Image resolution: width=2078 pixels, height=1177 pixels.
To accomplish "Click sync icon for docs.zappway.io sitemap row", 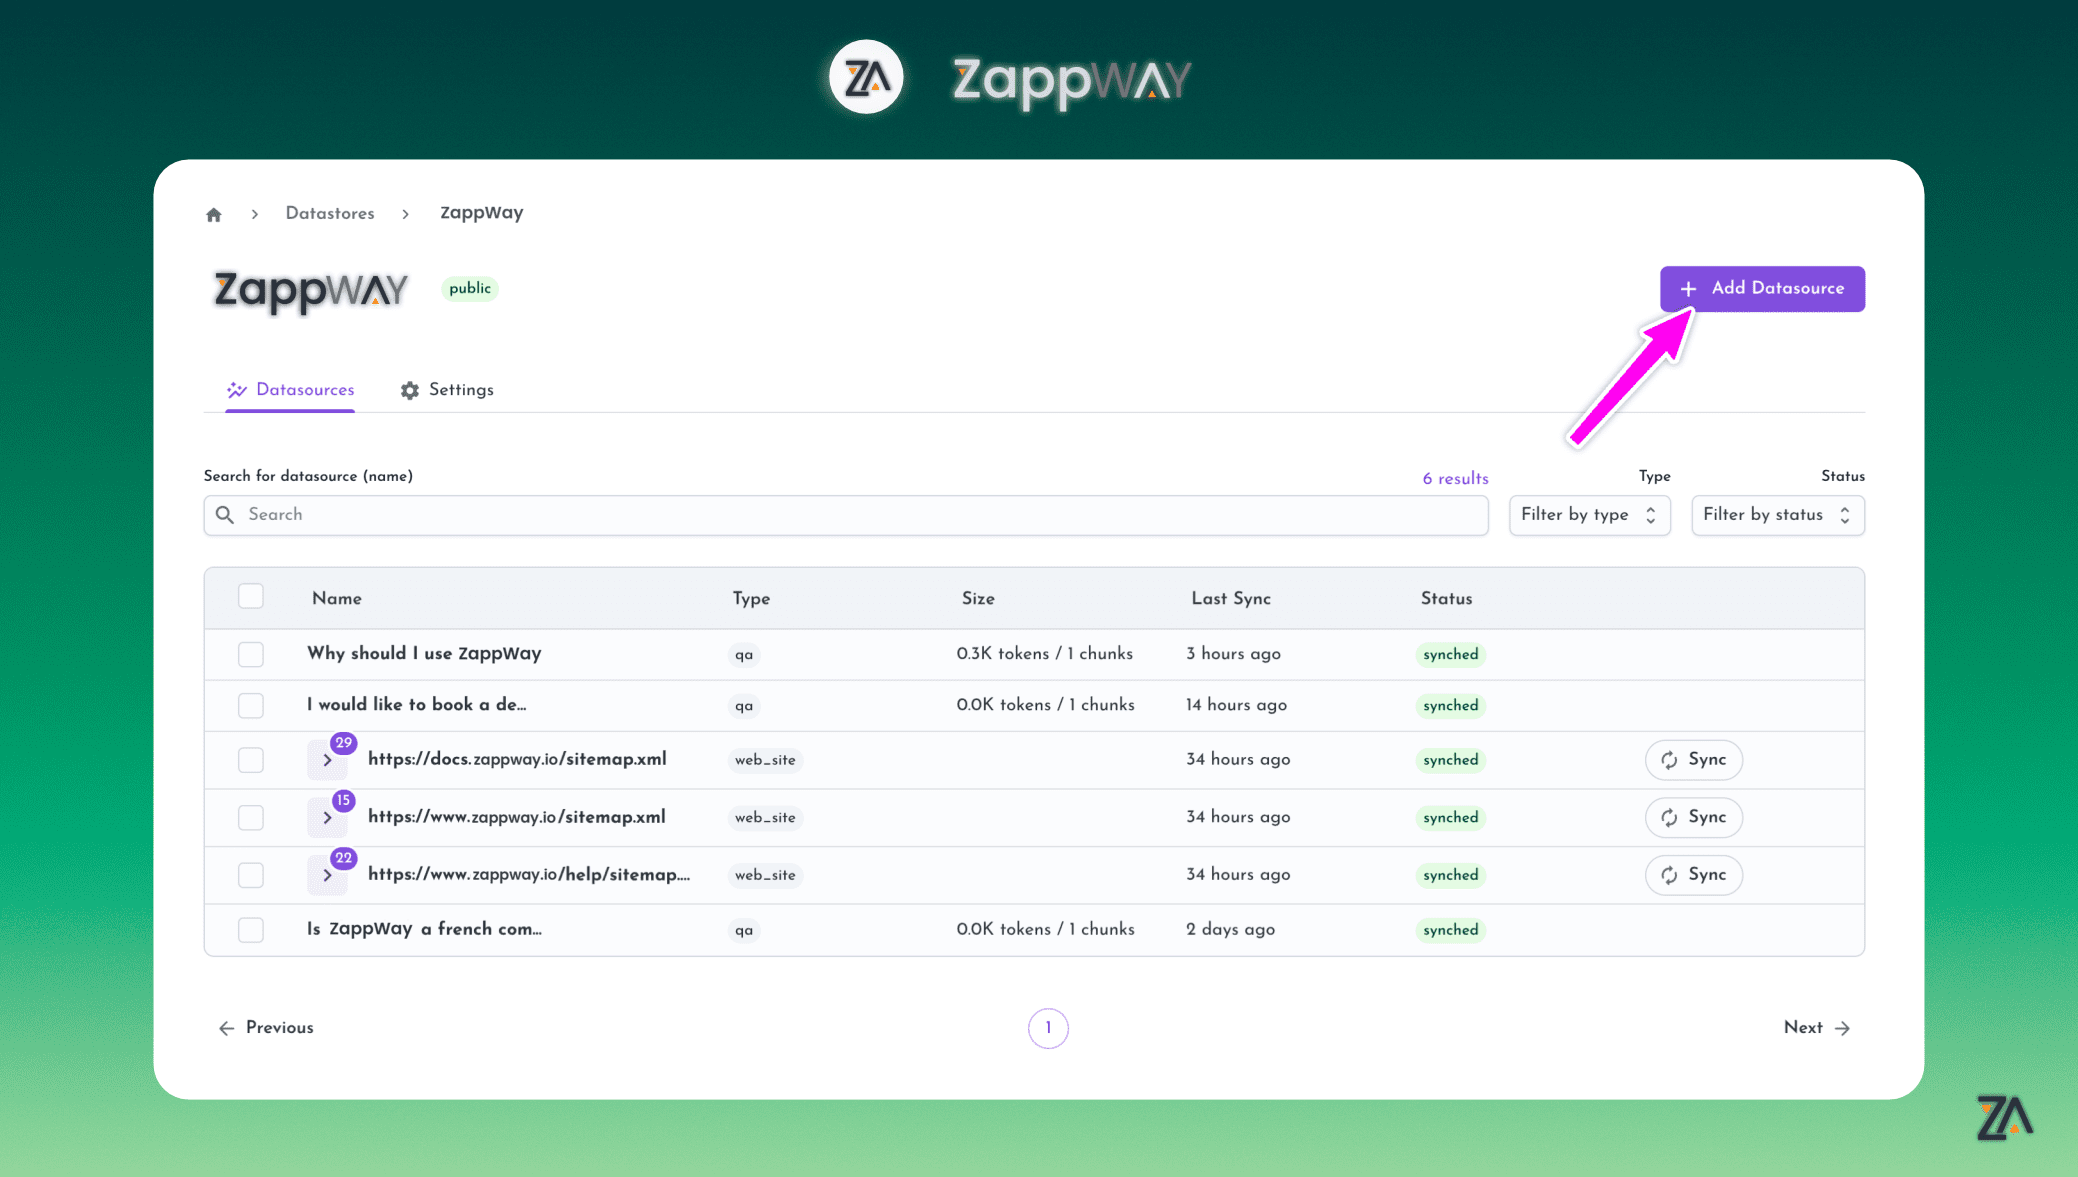I will point(1669,761).
